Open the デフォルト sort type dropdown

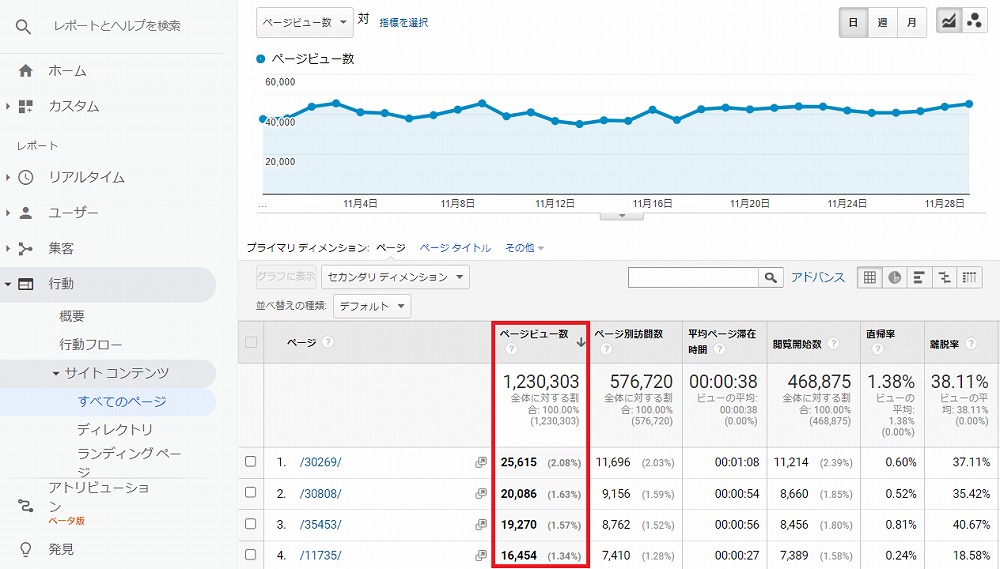coord(372,306)
